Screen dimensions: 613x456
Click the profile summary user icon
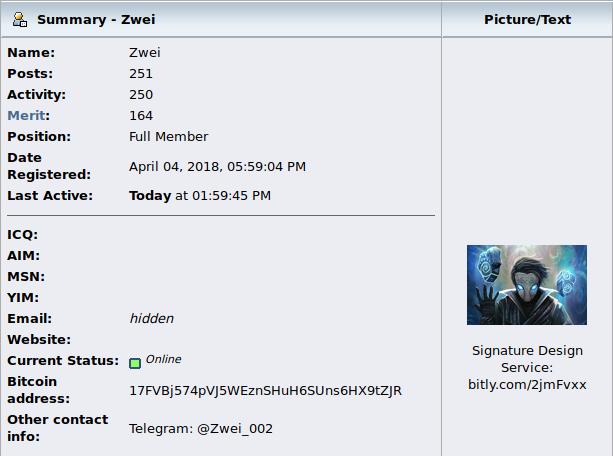point(20,20)
